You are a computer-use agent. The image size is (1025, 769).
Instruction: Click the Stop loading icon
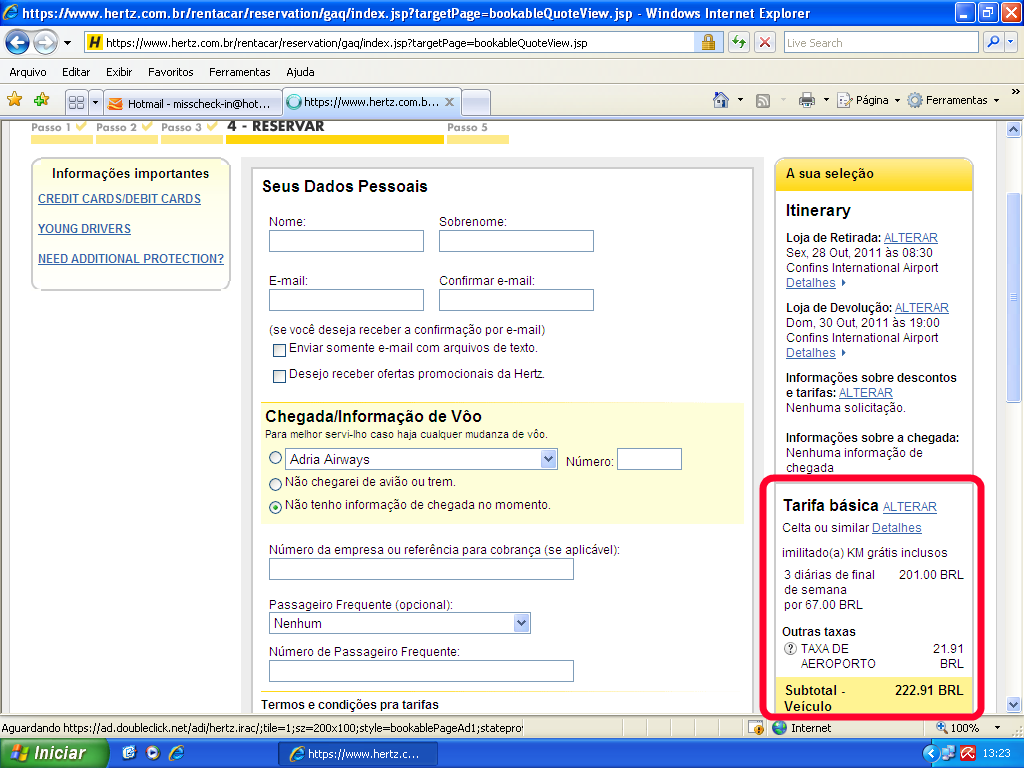pyautogui.click(x=765, y=43)
